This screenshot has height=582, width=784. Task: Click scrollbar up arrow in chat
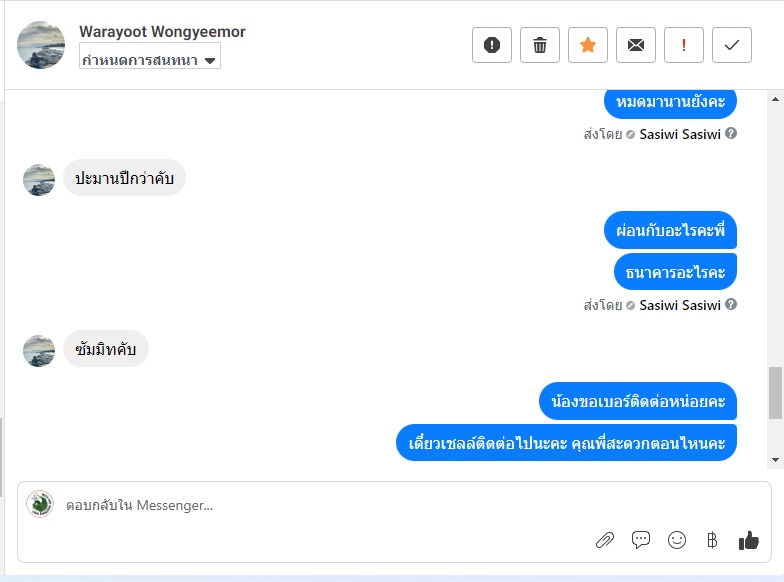pyautogui.click(x=775, y=99)
